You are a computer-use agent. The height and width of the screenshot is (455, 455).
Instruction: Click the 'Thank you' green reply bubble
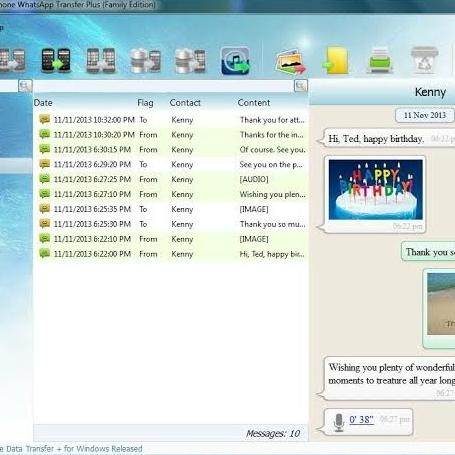[x=428, y=252]
